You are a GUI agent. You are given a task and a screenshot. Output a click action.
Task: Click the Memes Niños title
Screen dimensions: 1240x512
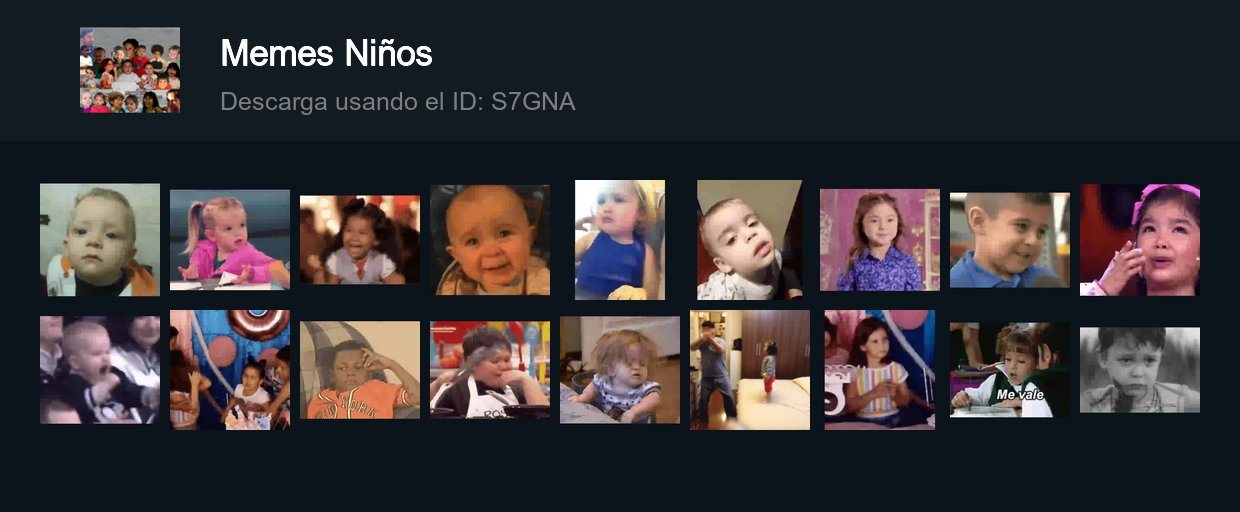pyautogui.click(x=326, y=53)
